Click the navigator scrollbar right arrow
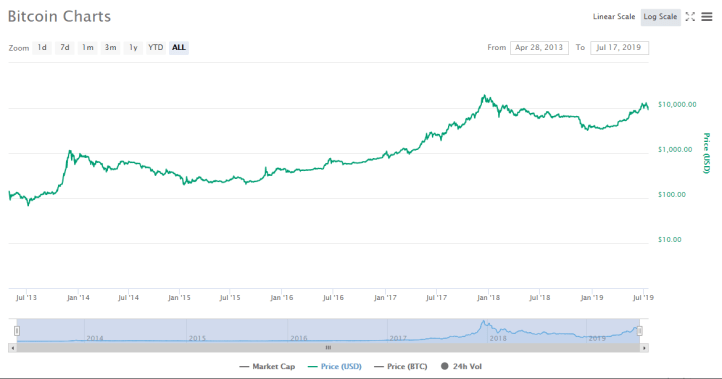Image resolution: width=722 pixels, height=379 pixels. [644, 348]
